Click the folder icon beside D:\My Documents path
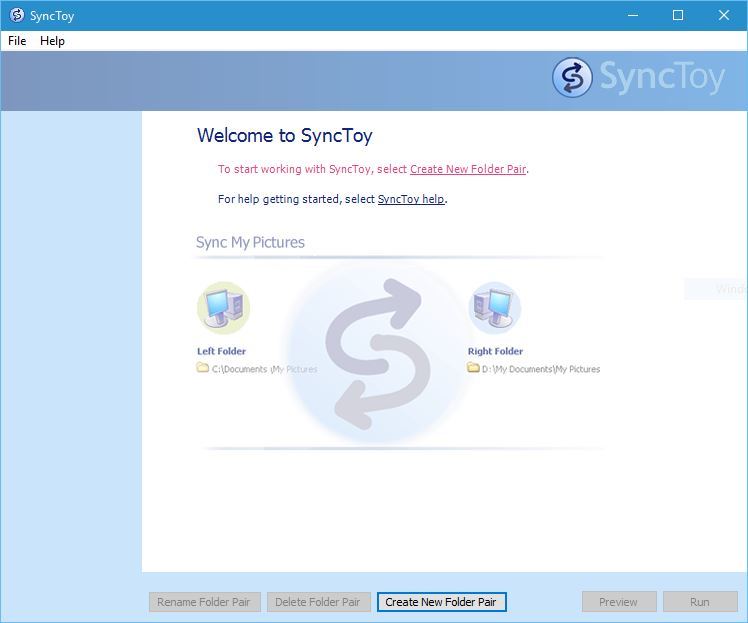 (473, 368)
